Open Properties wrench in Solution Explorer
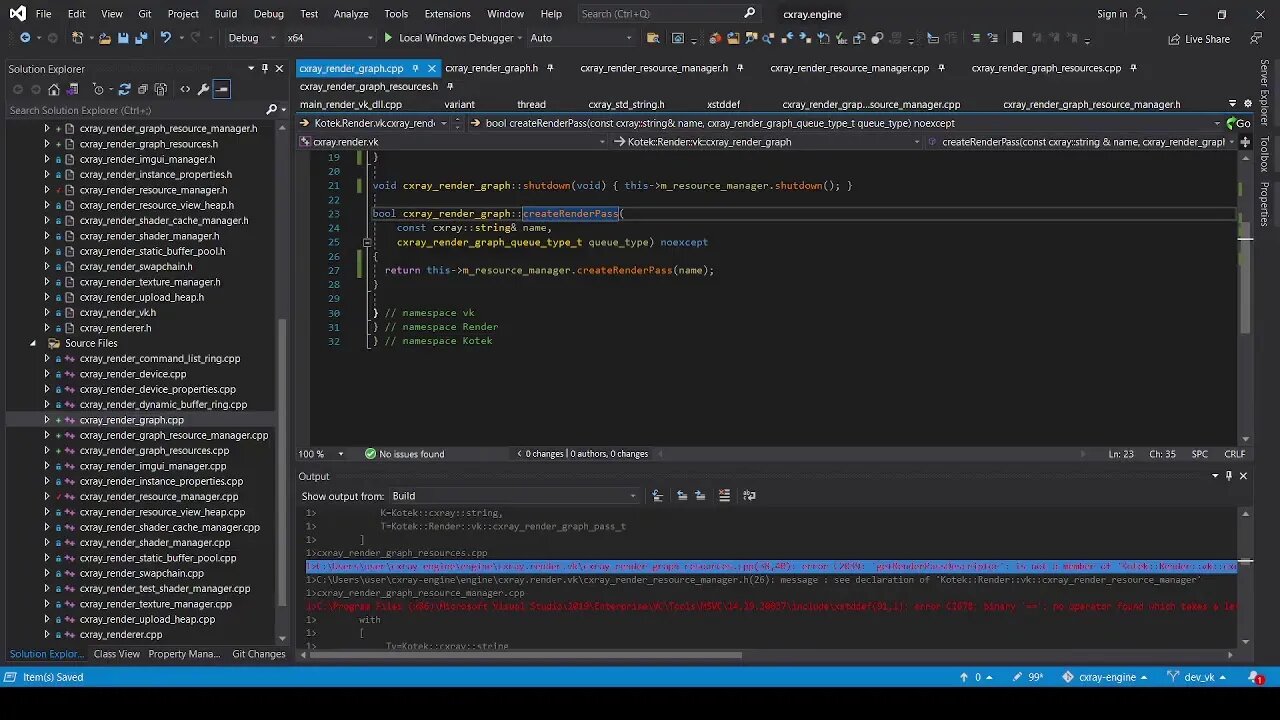 [x=204, y=89]
